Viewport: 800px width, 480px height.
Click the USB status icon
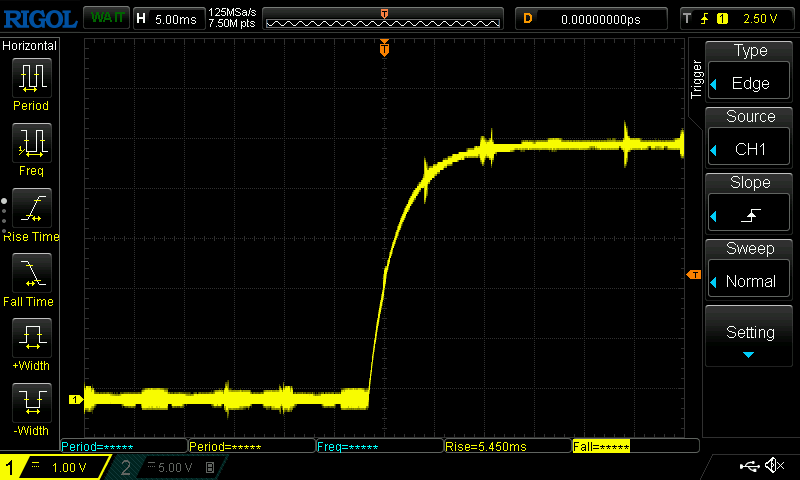(x=748, y=466)
